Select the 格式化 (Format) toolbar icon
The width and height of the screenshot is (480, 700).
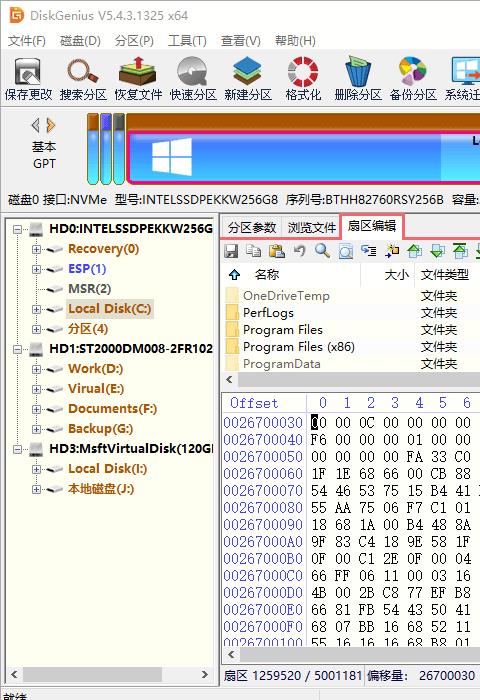tap(303, 79)
